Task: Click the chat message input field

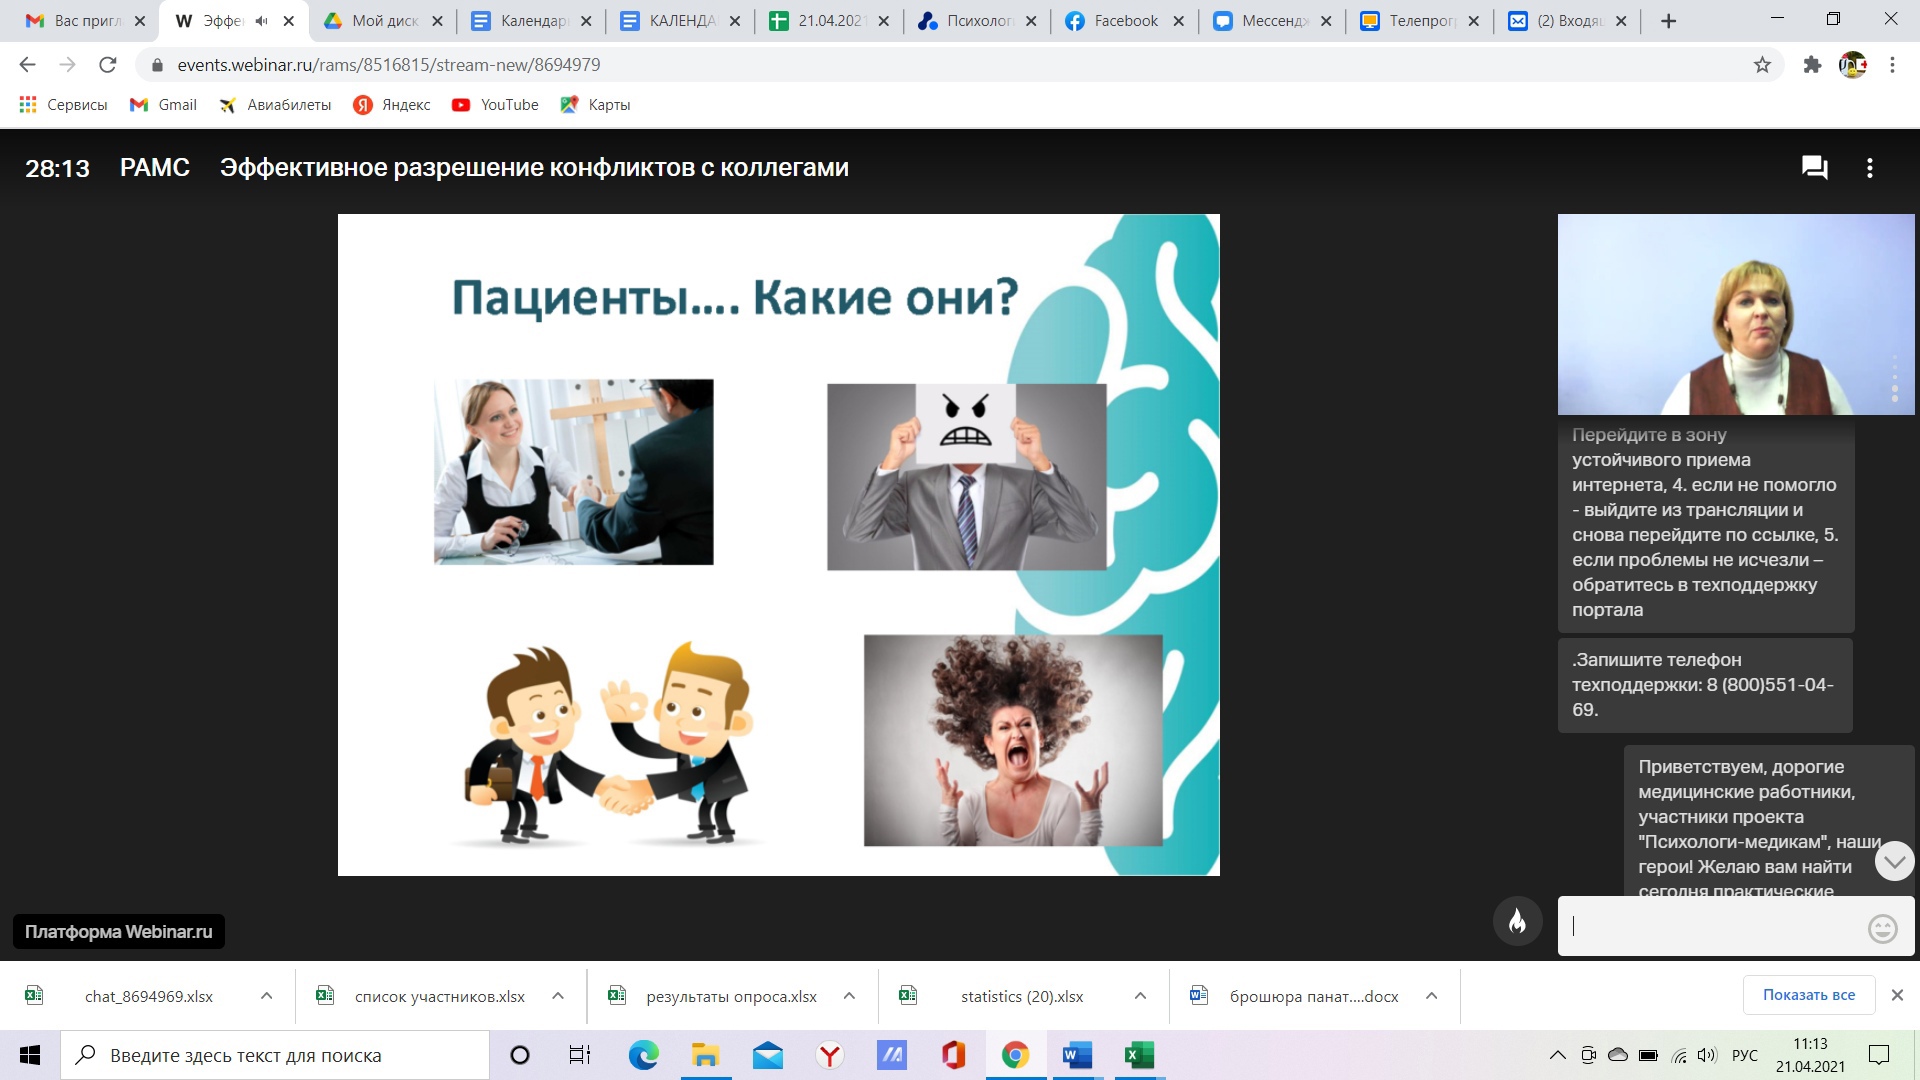Action: click(x=1712, y=926)
